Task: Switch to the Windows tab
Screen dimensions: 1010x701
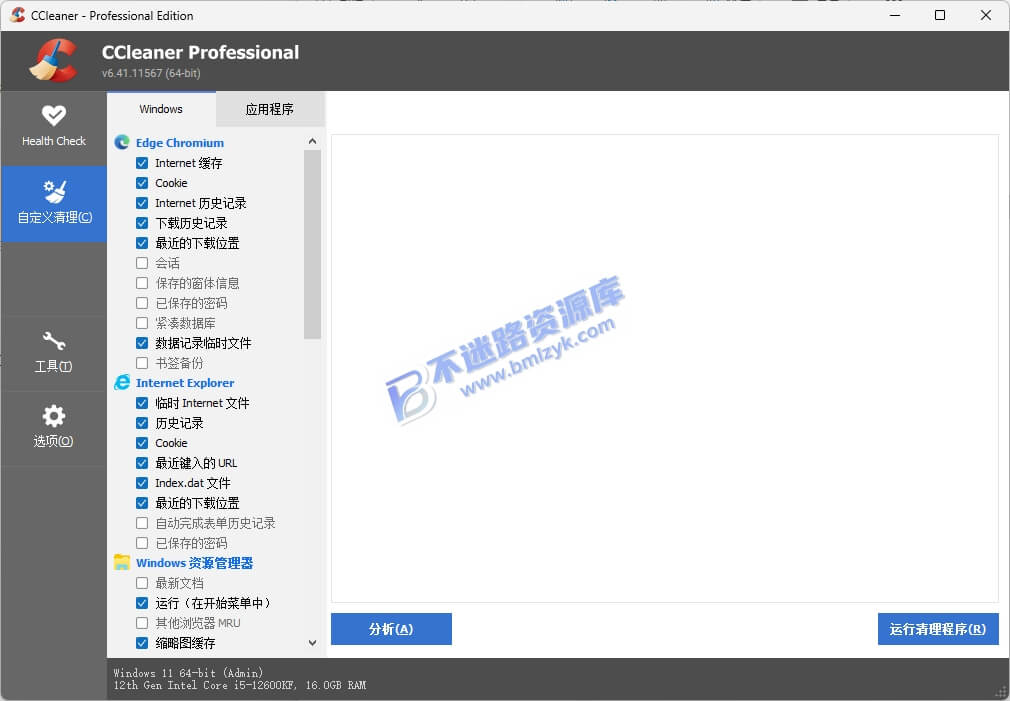Action: point(161,109)
